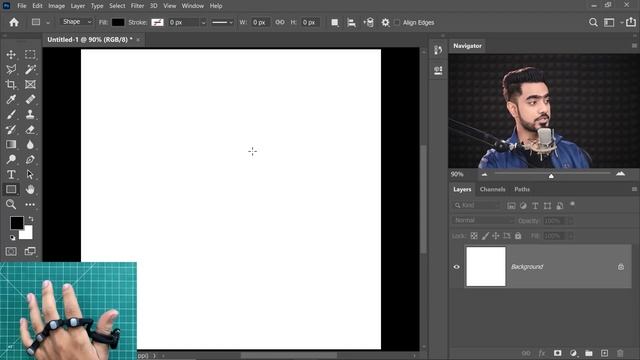
Task: Select the Healing Brush tool
Action: [x=30, y=100]
